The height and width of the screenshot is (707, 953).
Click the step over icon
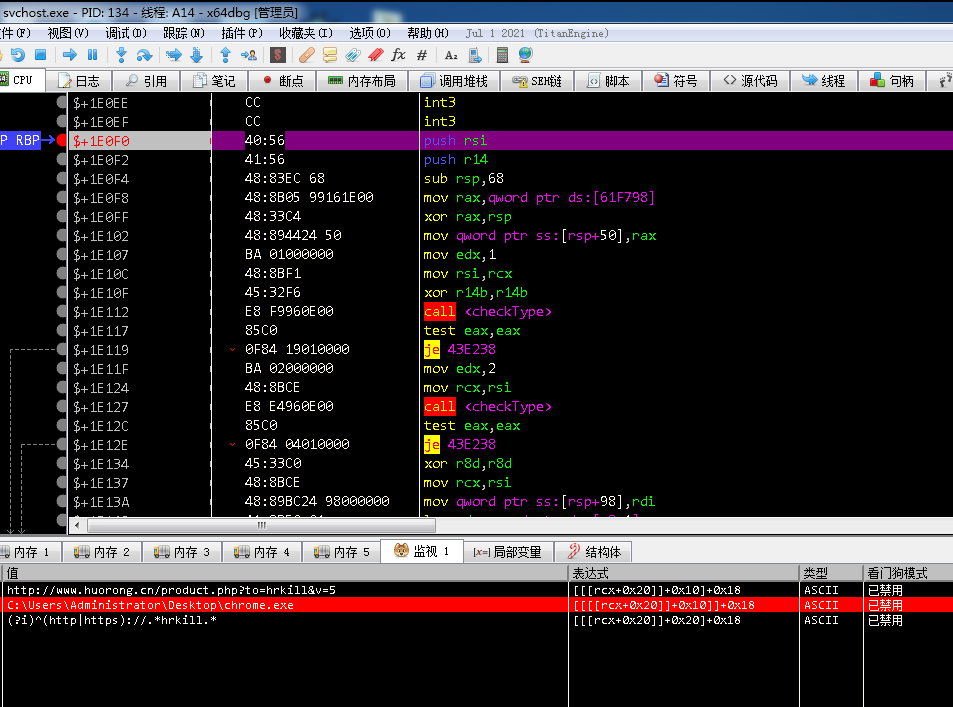pyautogui.click(x=144, y=55)
